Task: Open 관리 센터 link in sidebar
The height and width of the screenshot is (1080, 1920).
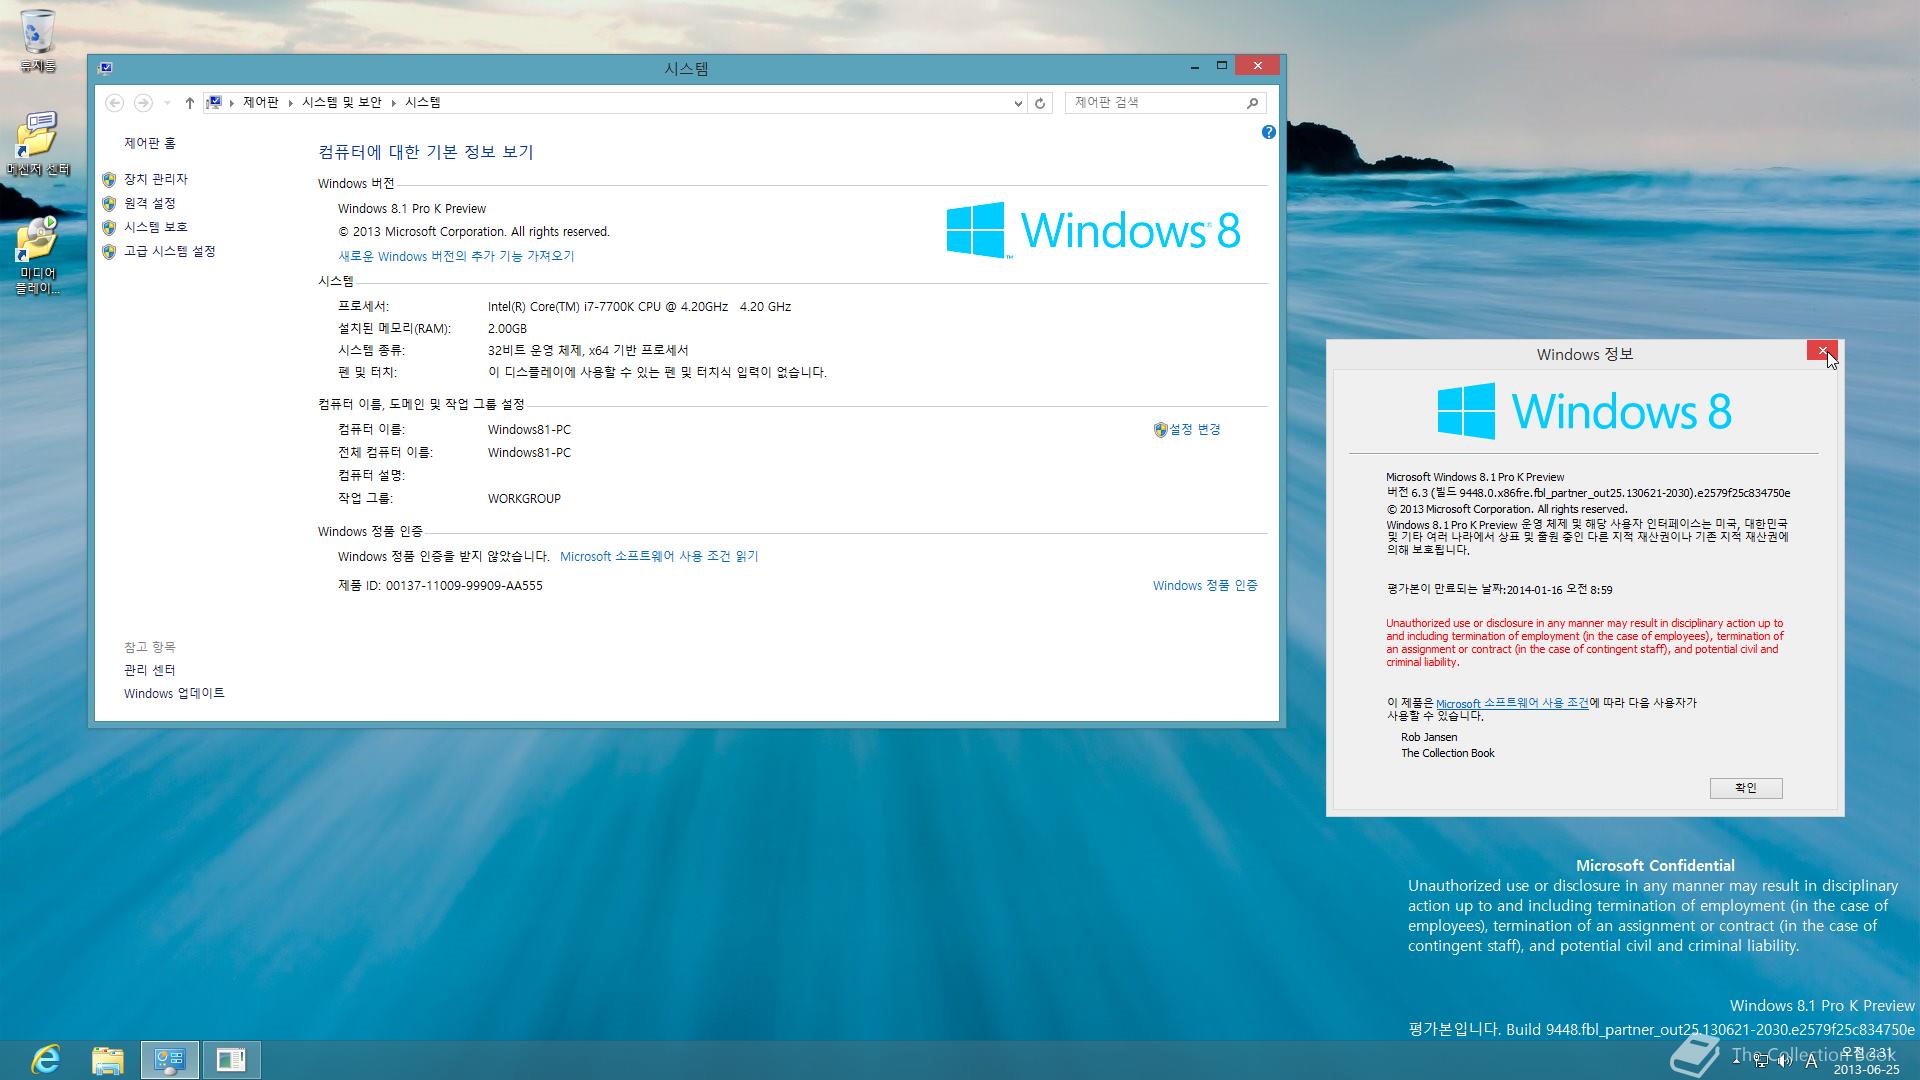Action: [150, 670]
